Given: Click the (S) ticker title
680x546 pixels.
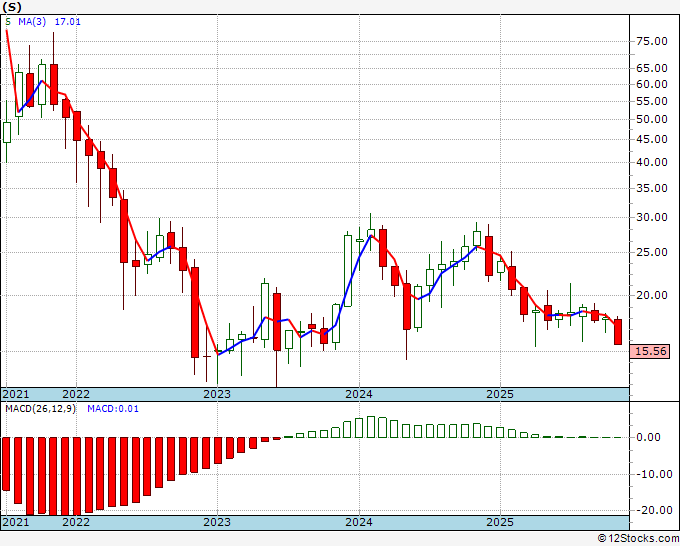Looking at the screenshot, I should 12,7.
